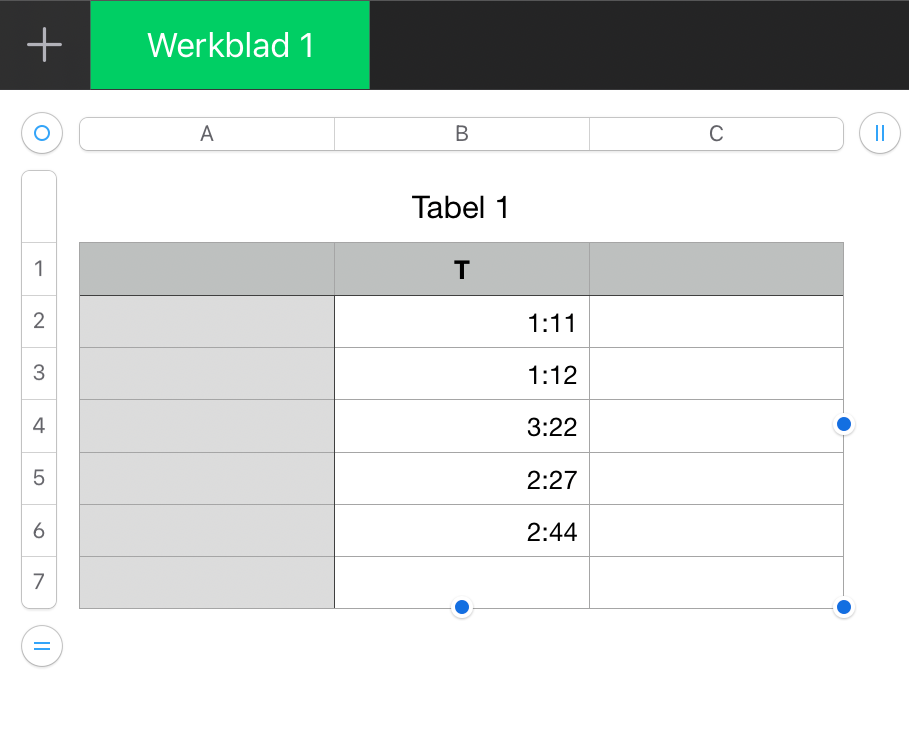Select the cell containing 1:11
Screen dimensions: 909x733
click(x=462, y=322)
